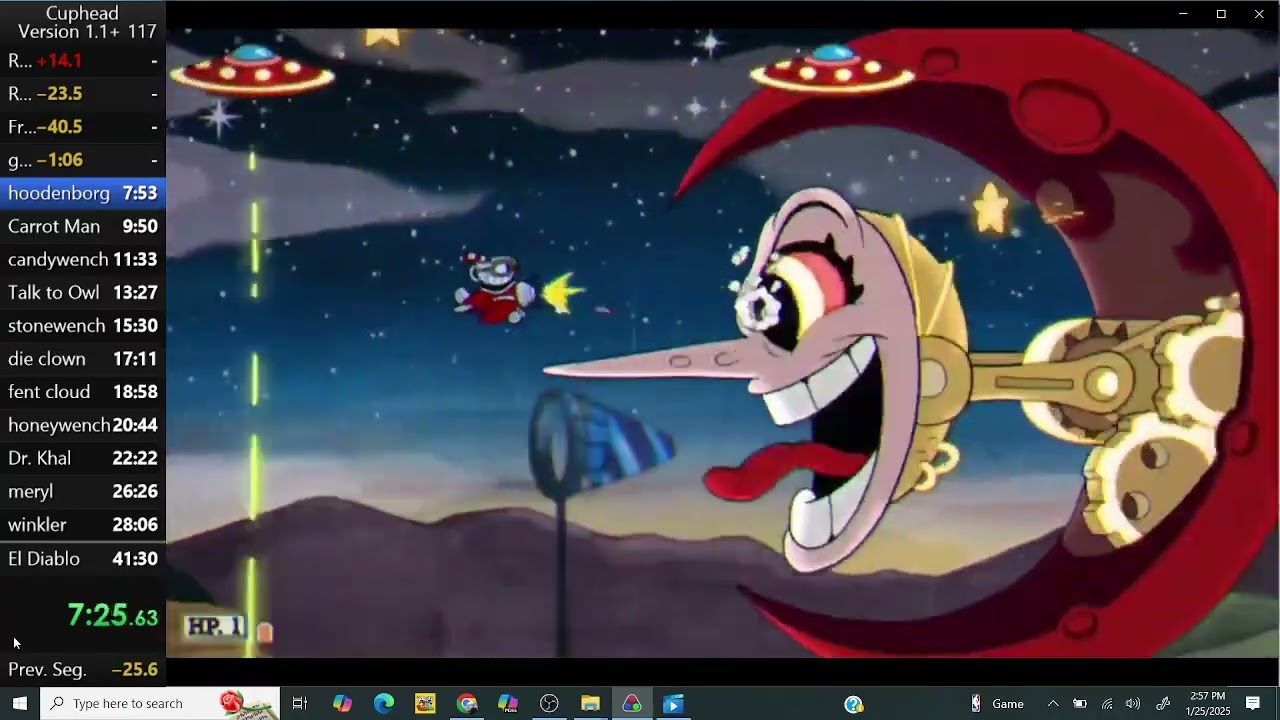1280x720 pixels.
Task: Open the volume speaker icon
Action: [x=1133, y=703]
